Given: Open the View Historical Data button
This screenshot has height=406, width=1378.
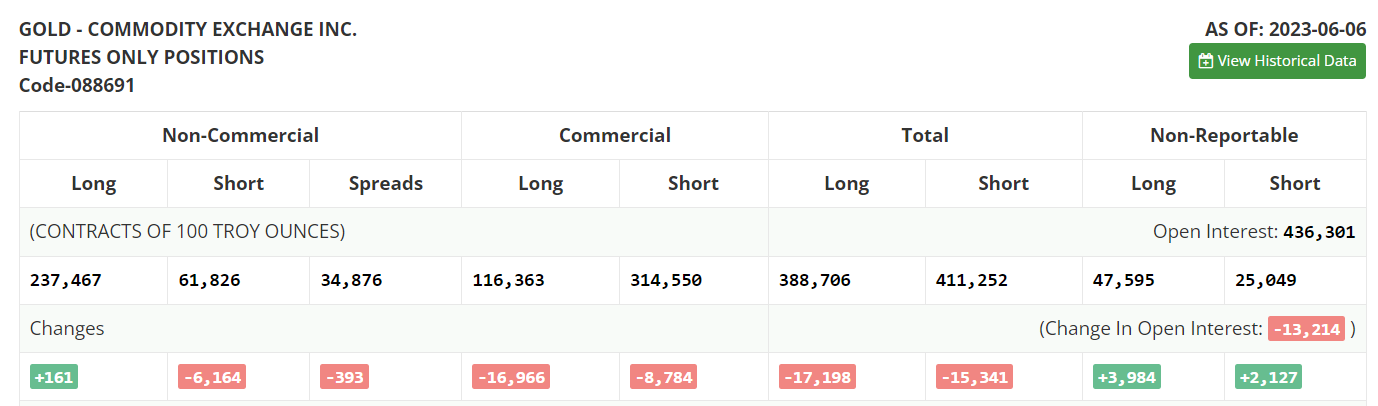Looking at the screenshot, I should 1277,61.
